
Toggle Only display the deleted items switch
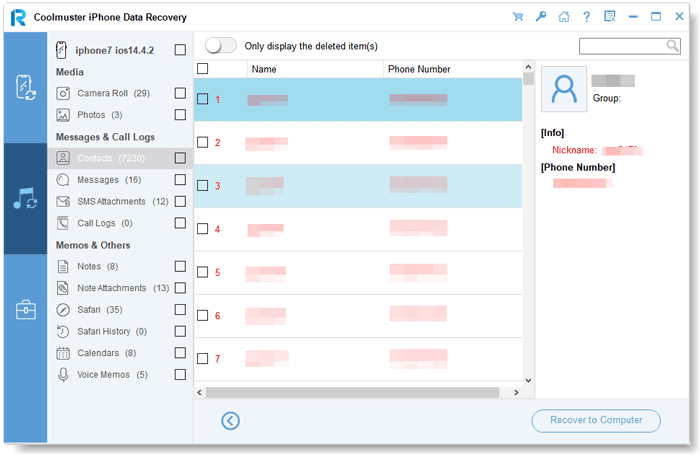point(221,46)
